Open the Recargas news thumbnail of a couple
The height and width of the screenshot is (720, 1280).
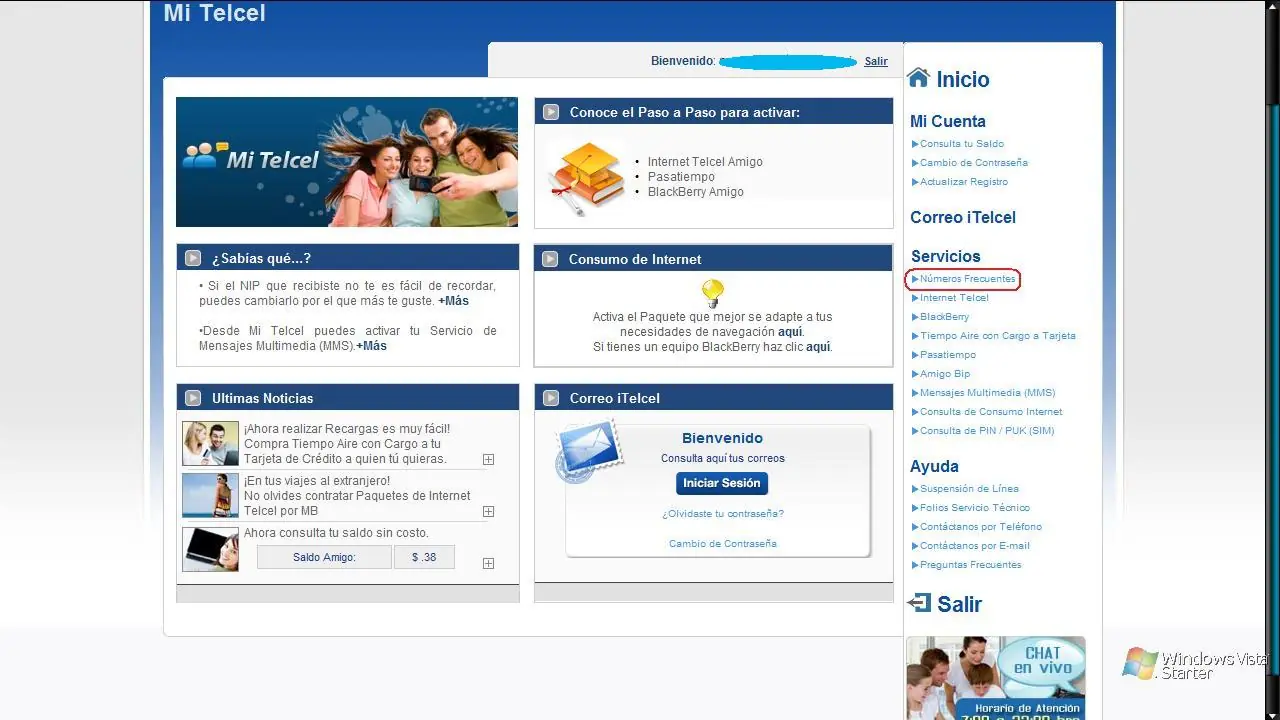(210, 443)
